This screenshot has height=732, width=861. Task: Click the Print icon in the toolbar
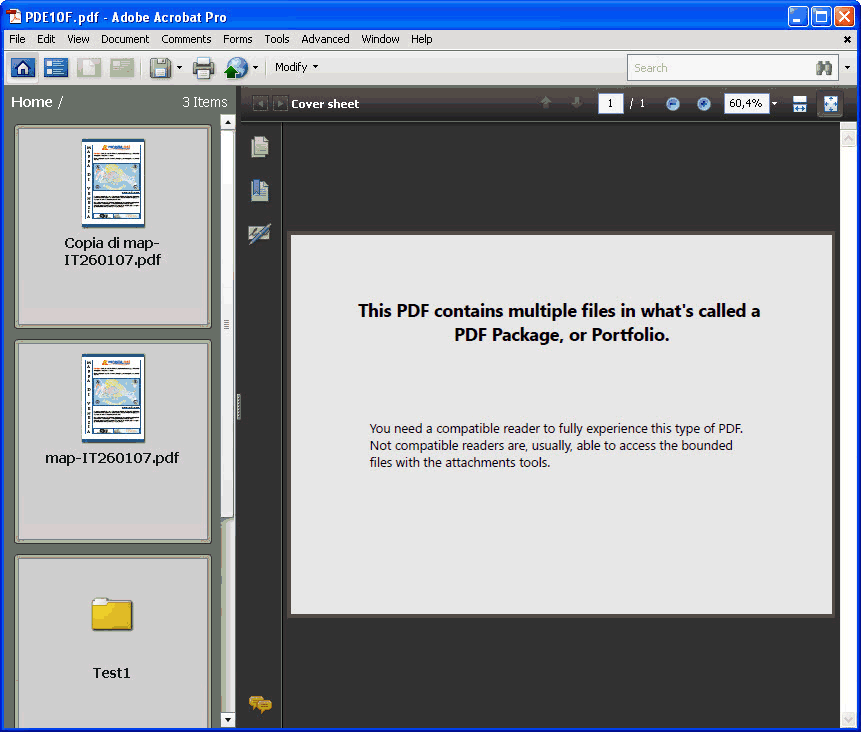point(203,68)
